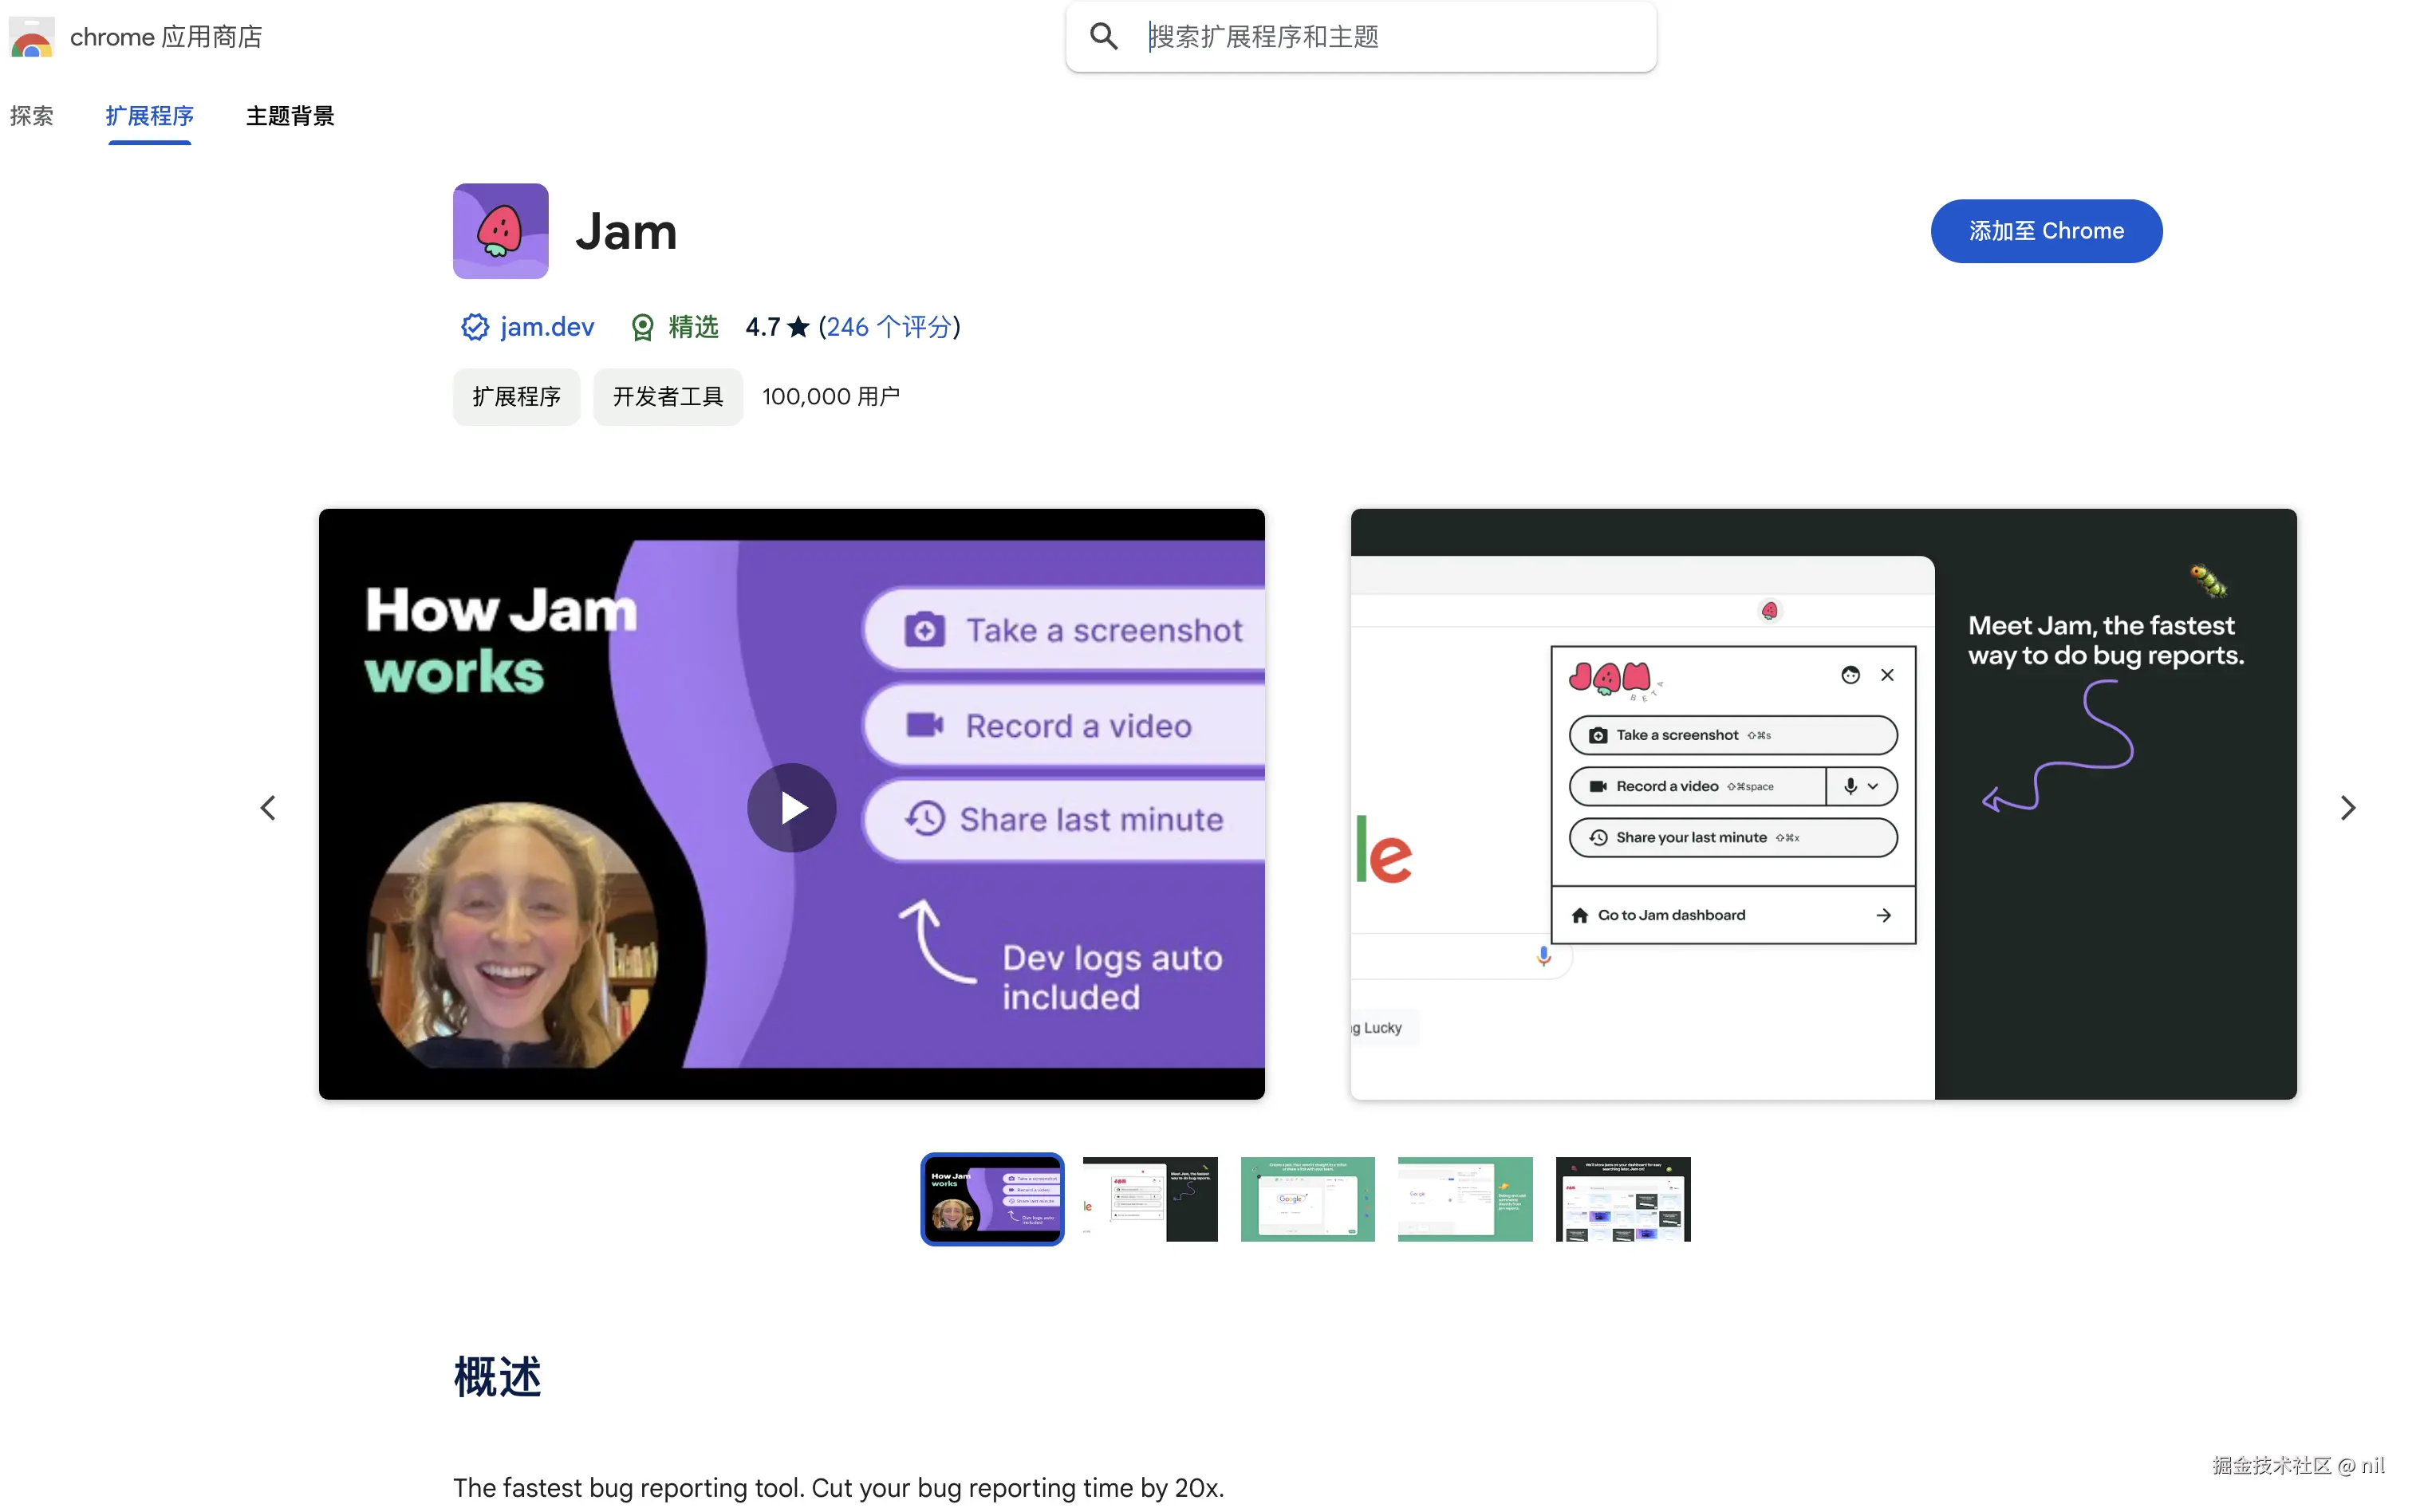Open the jam.dev publisher link
This screenshot has width=2420, height=1512.
547,327
